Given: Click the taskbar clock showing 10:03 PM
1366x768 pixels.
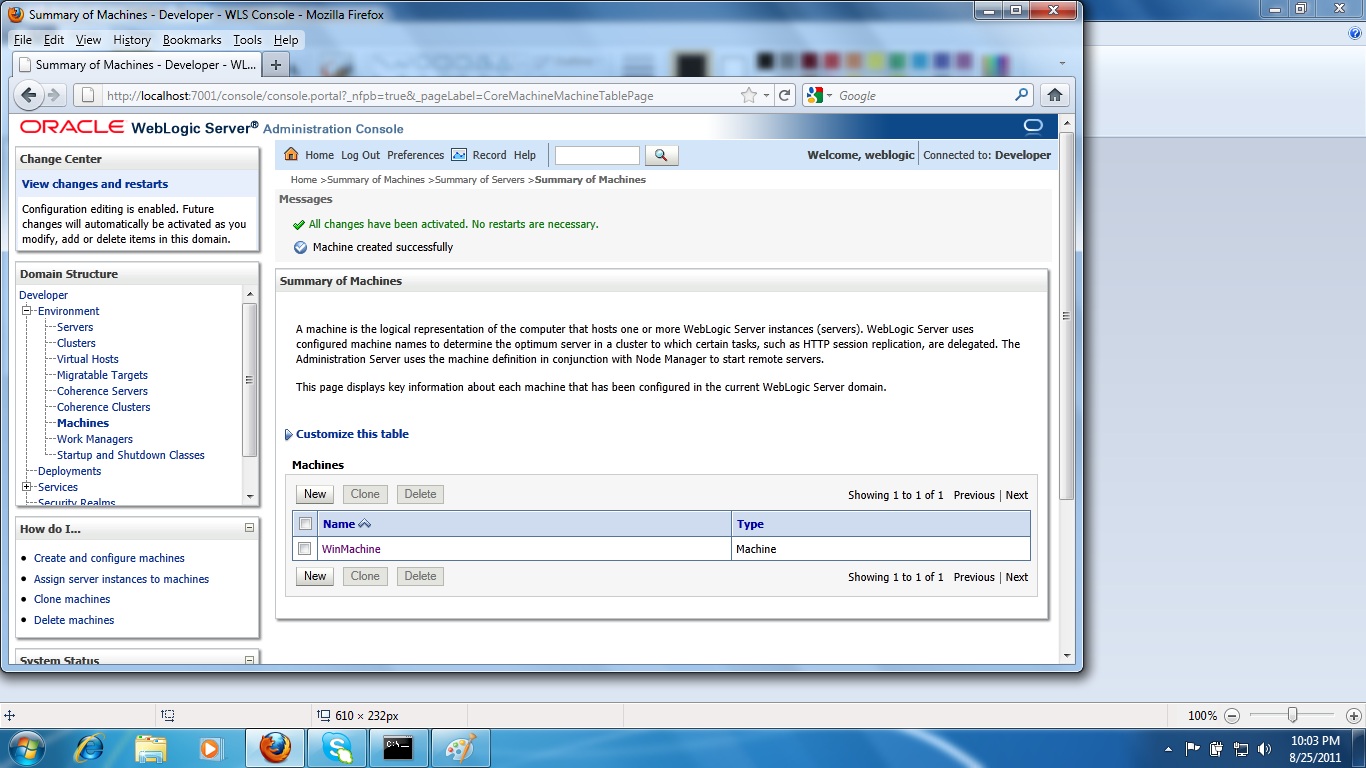Looking at the screenshot, I should (1315, 741).
